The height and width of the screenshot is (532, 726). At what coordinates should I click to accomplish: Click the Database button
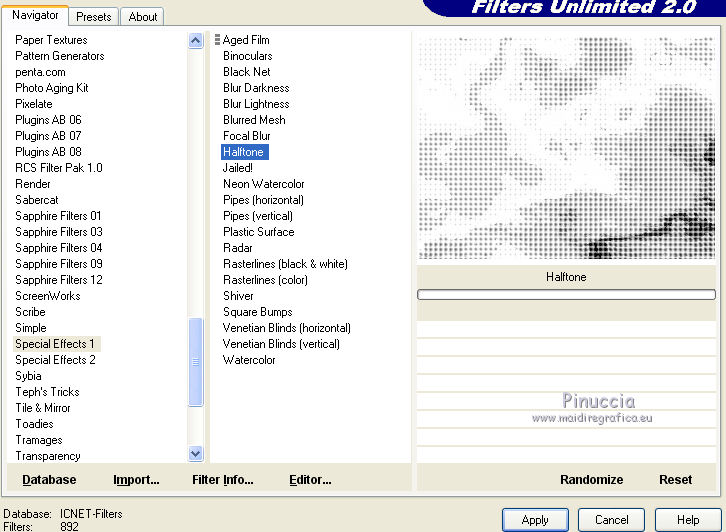point(49,480)
